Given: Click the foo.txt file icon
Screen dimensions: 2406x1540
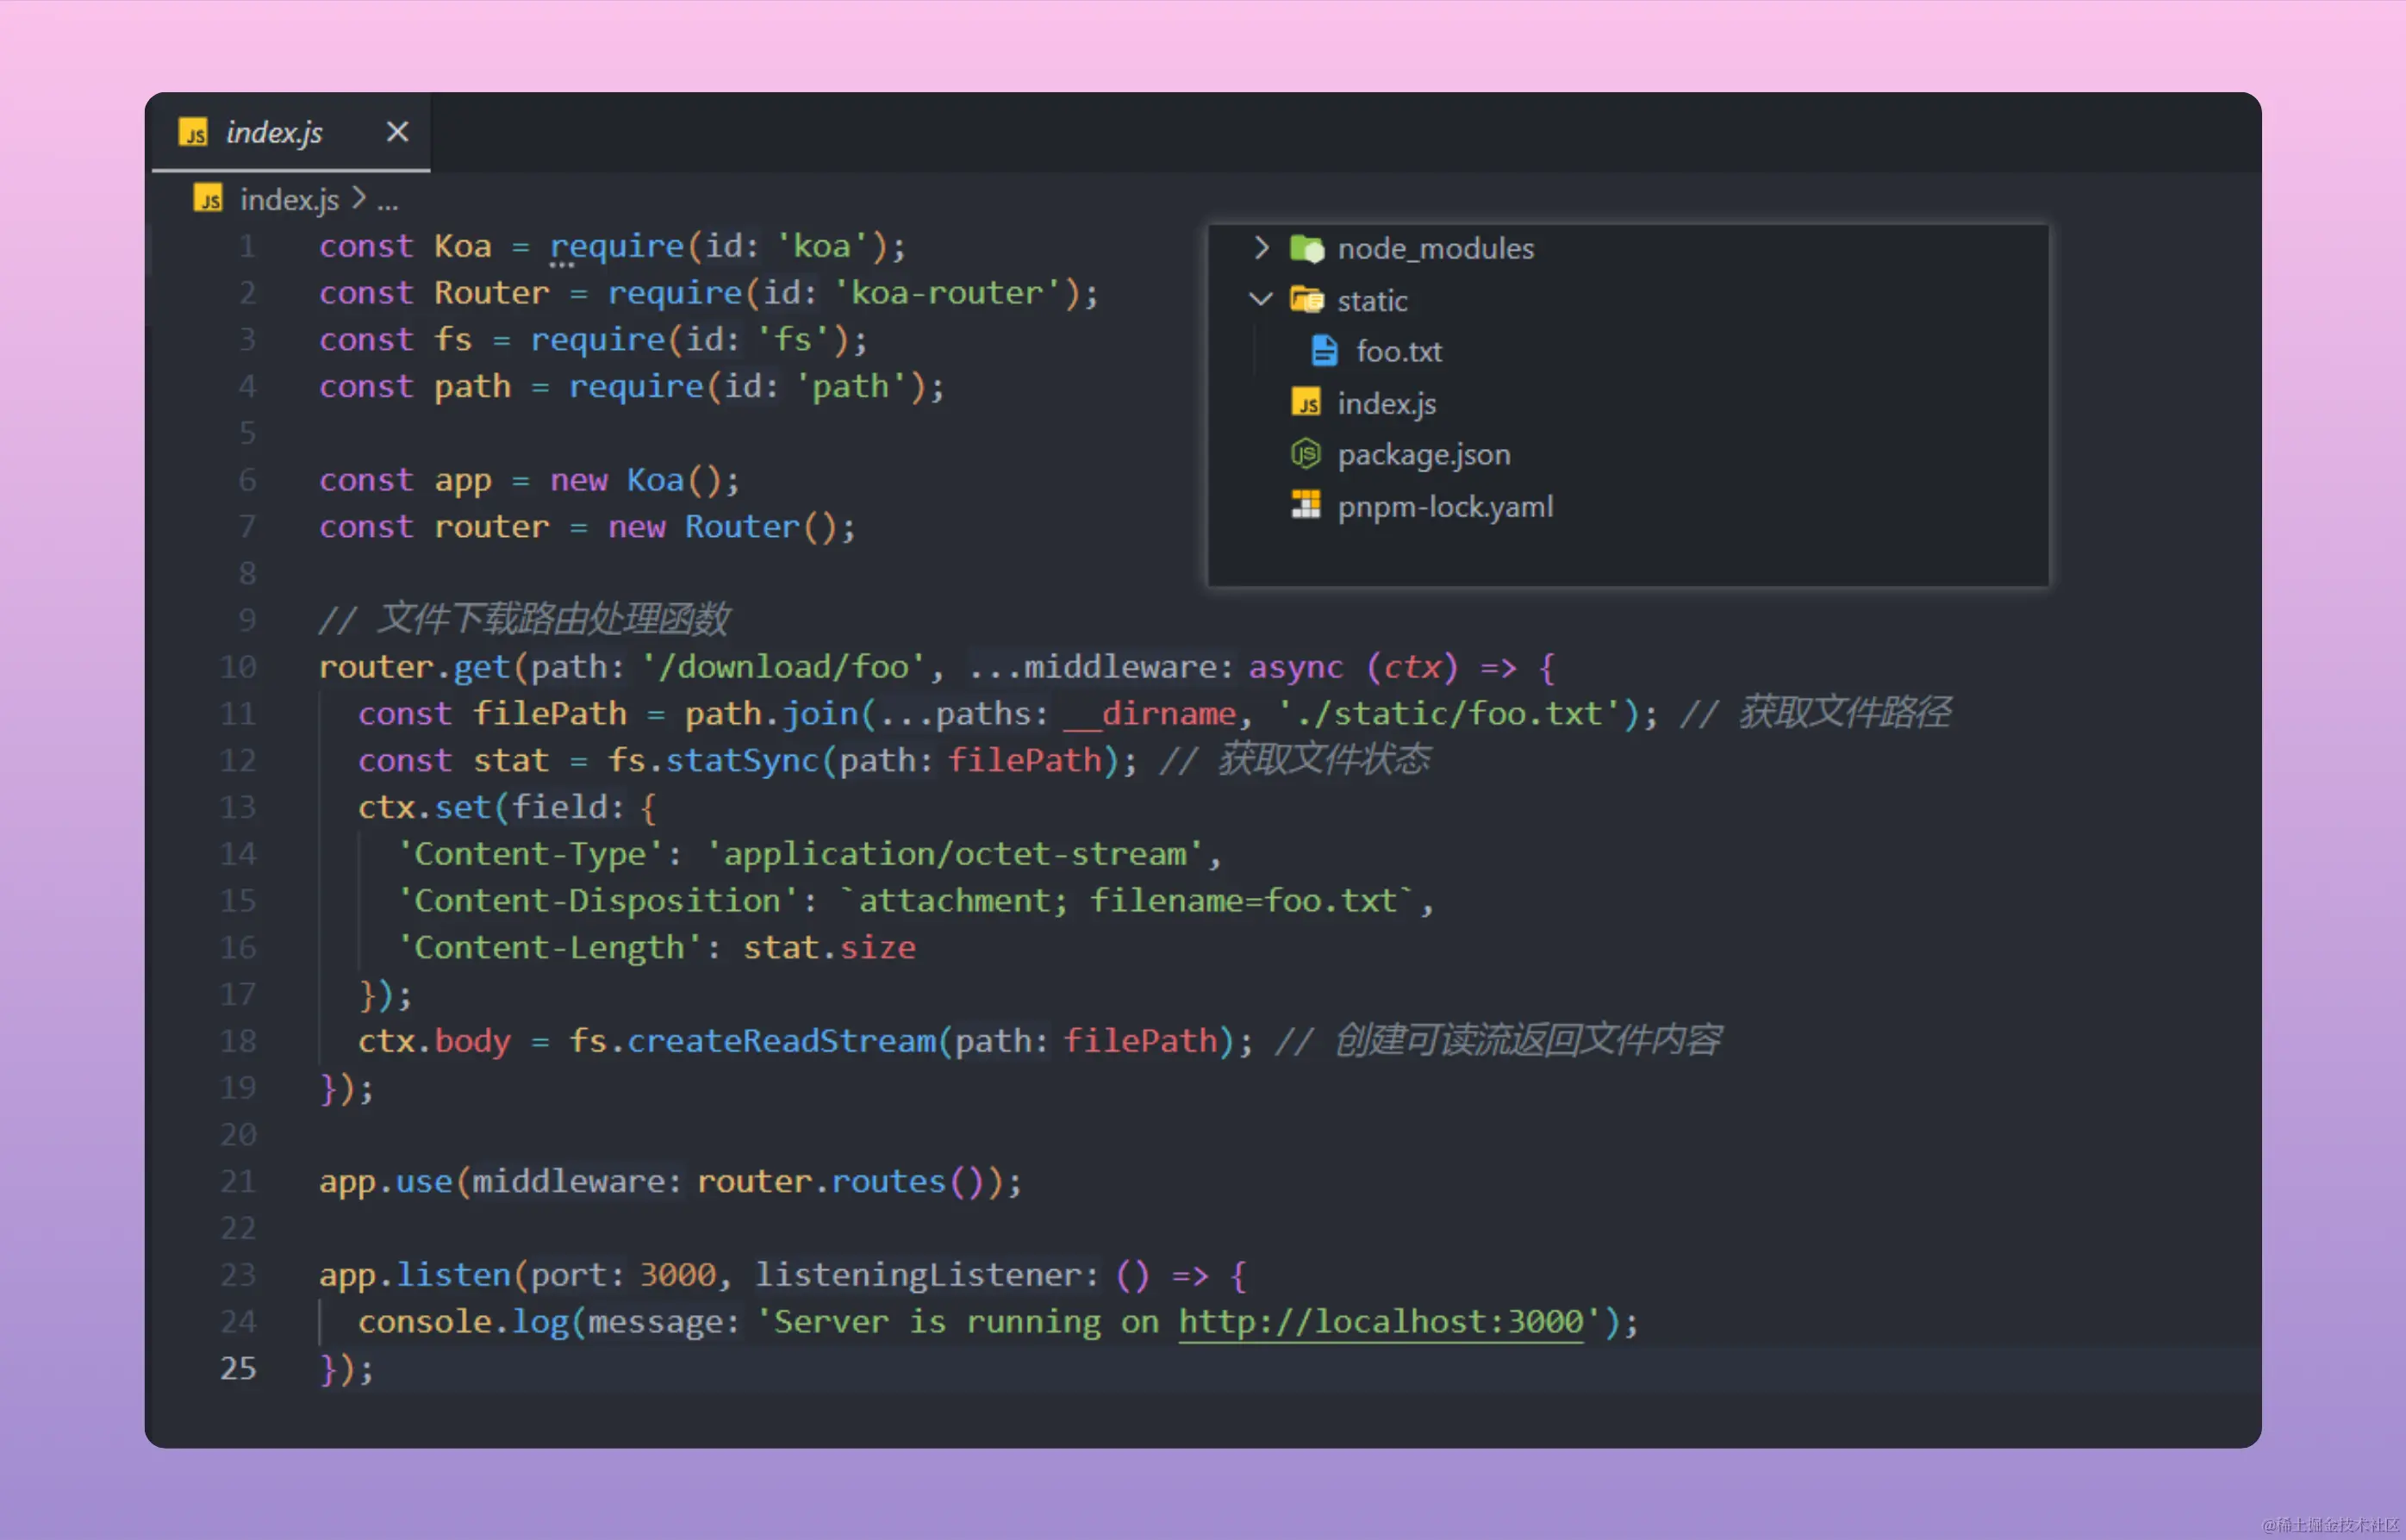Looking at the screenshot, I should coord(1324,351).
